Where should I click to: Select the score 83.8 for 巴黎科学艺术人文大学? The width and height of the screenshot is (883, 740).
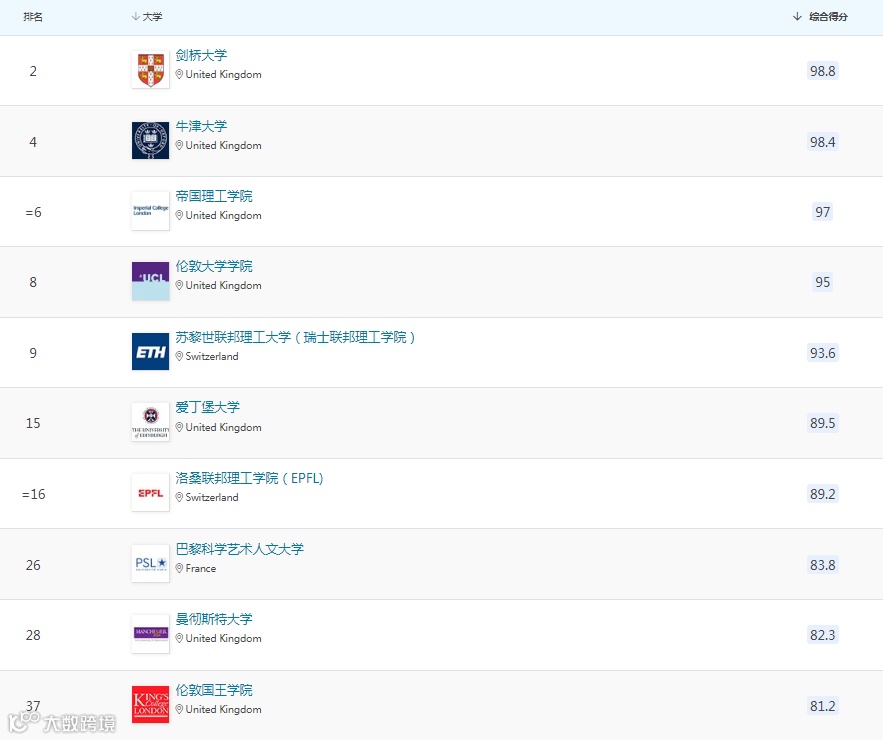(822, 565)
